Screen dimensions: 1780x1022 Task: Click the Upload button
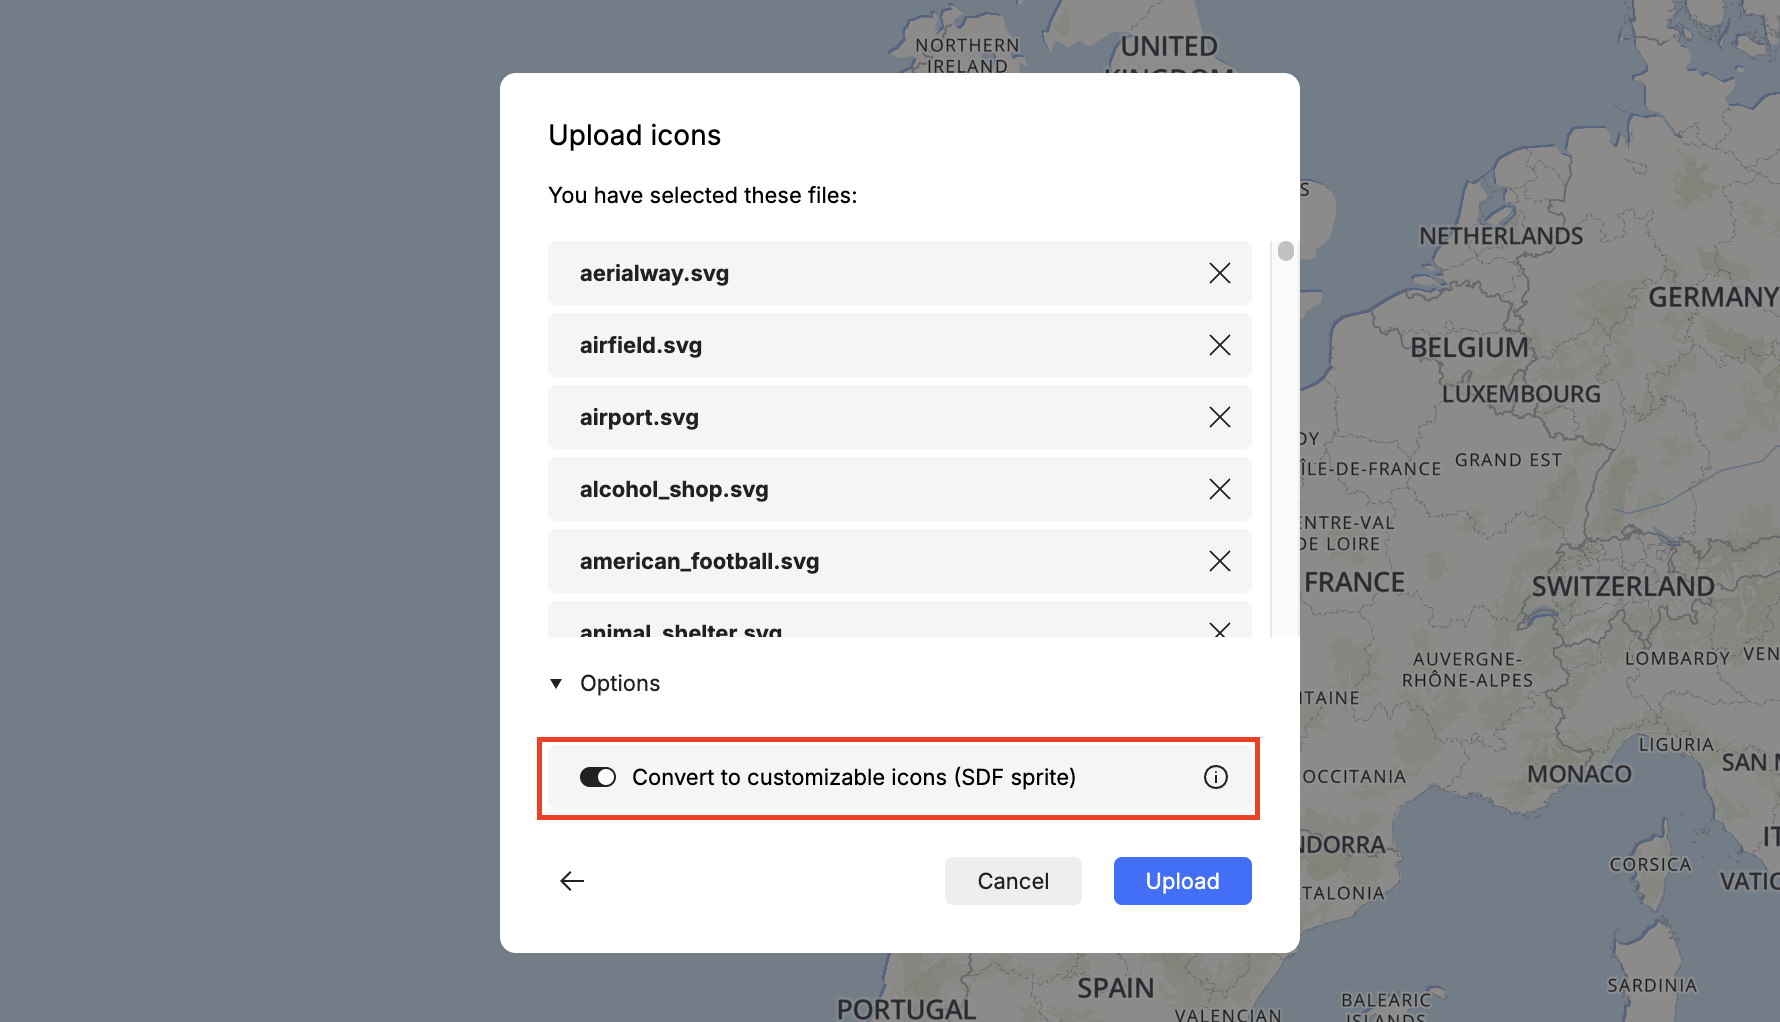point(1182,881)
